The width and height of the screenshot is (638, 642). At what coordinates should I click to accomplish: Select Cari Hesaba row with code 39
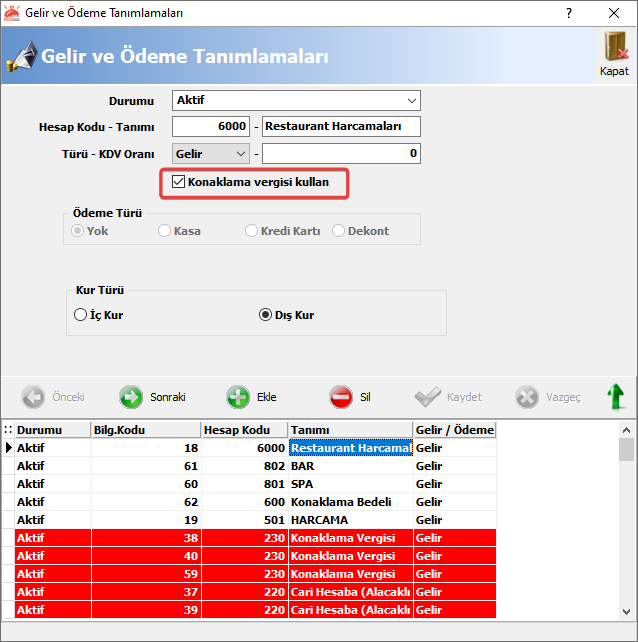[256, 610]
